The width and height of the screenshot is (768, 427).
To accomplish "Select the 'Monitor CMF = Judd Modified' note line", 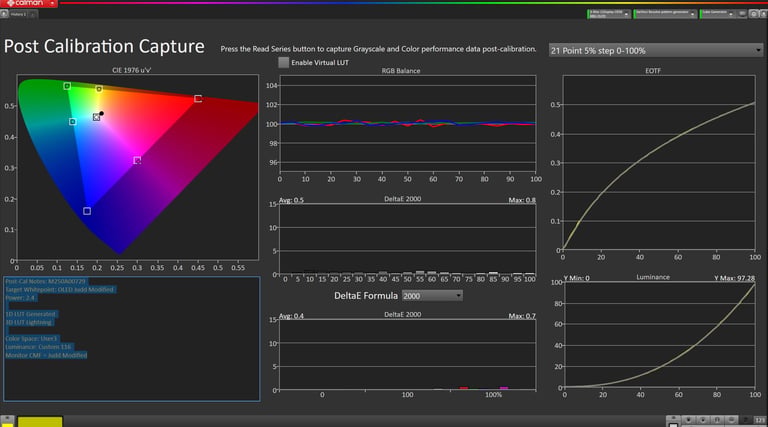I will pos(47,355).
